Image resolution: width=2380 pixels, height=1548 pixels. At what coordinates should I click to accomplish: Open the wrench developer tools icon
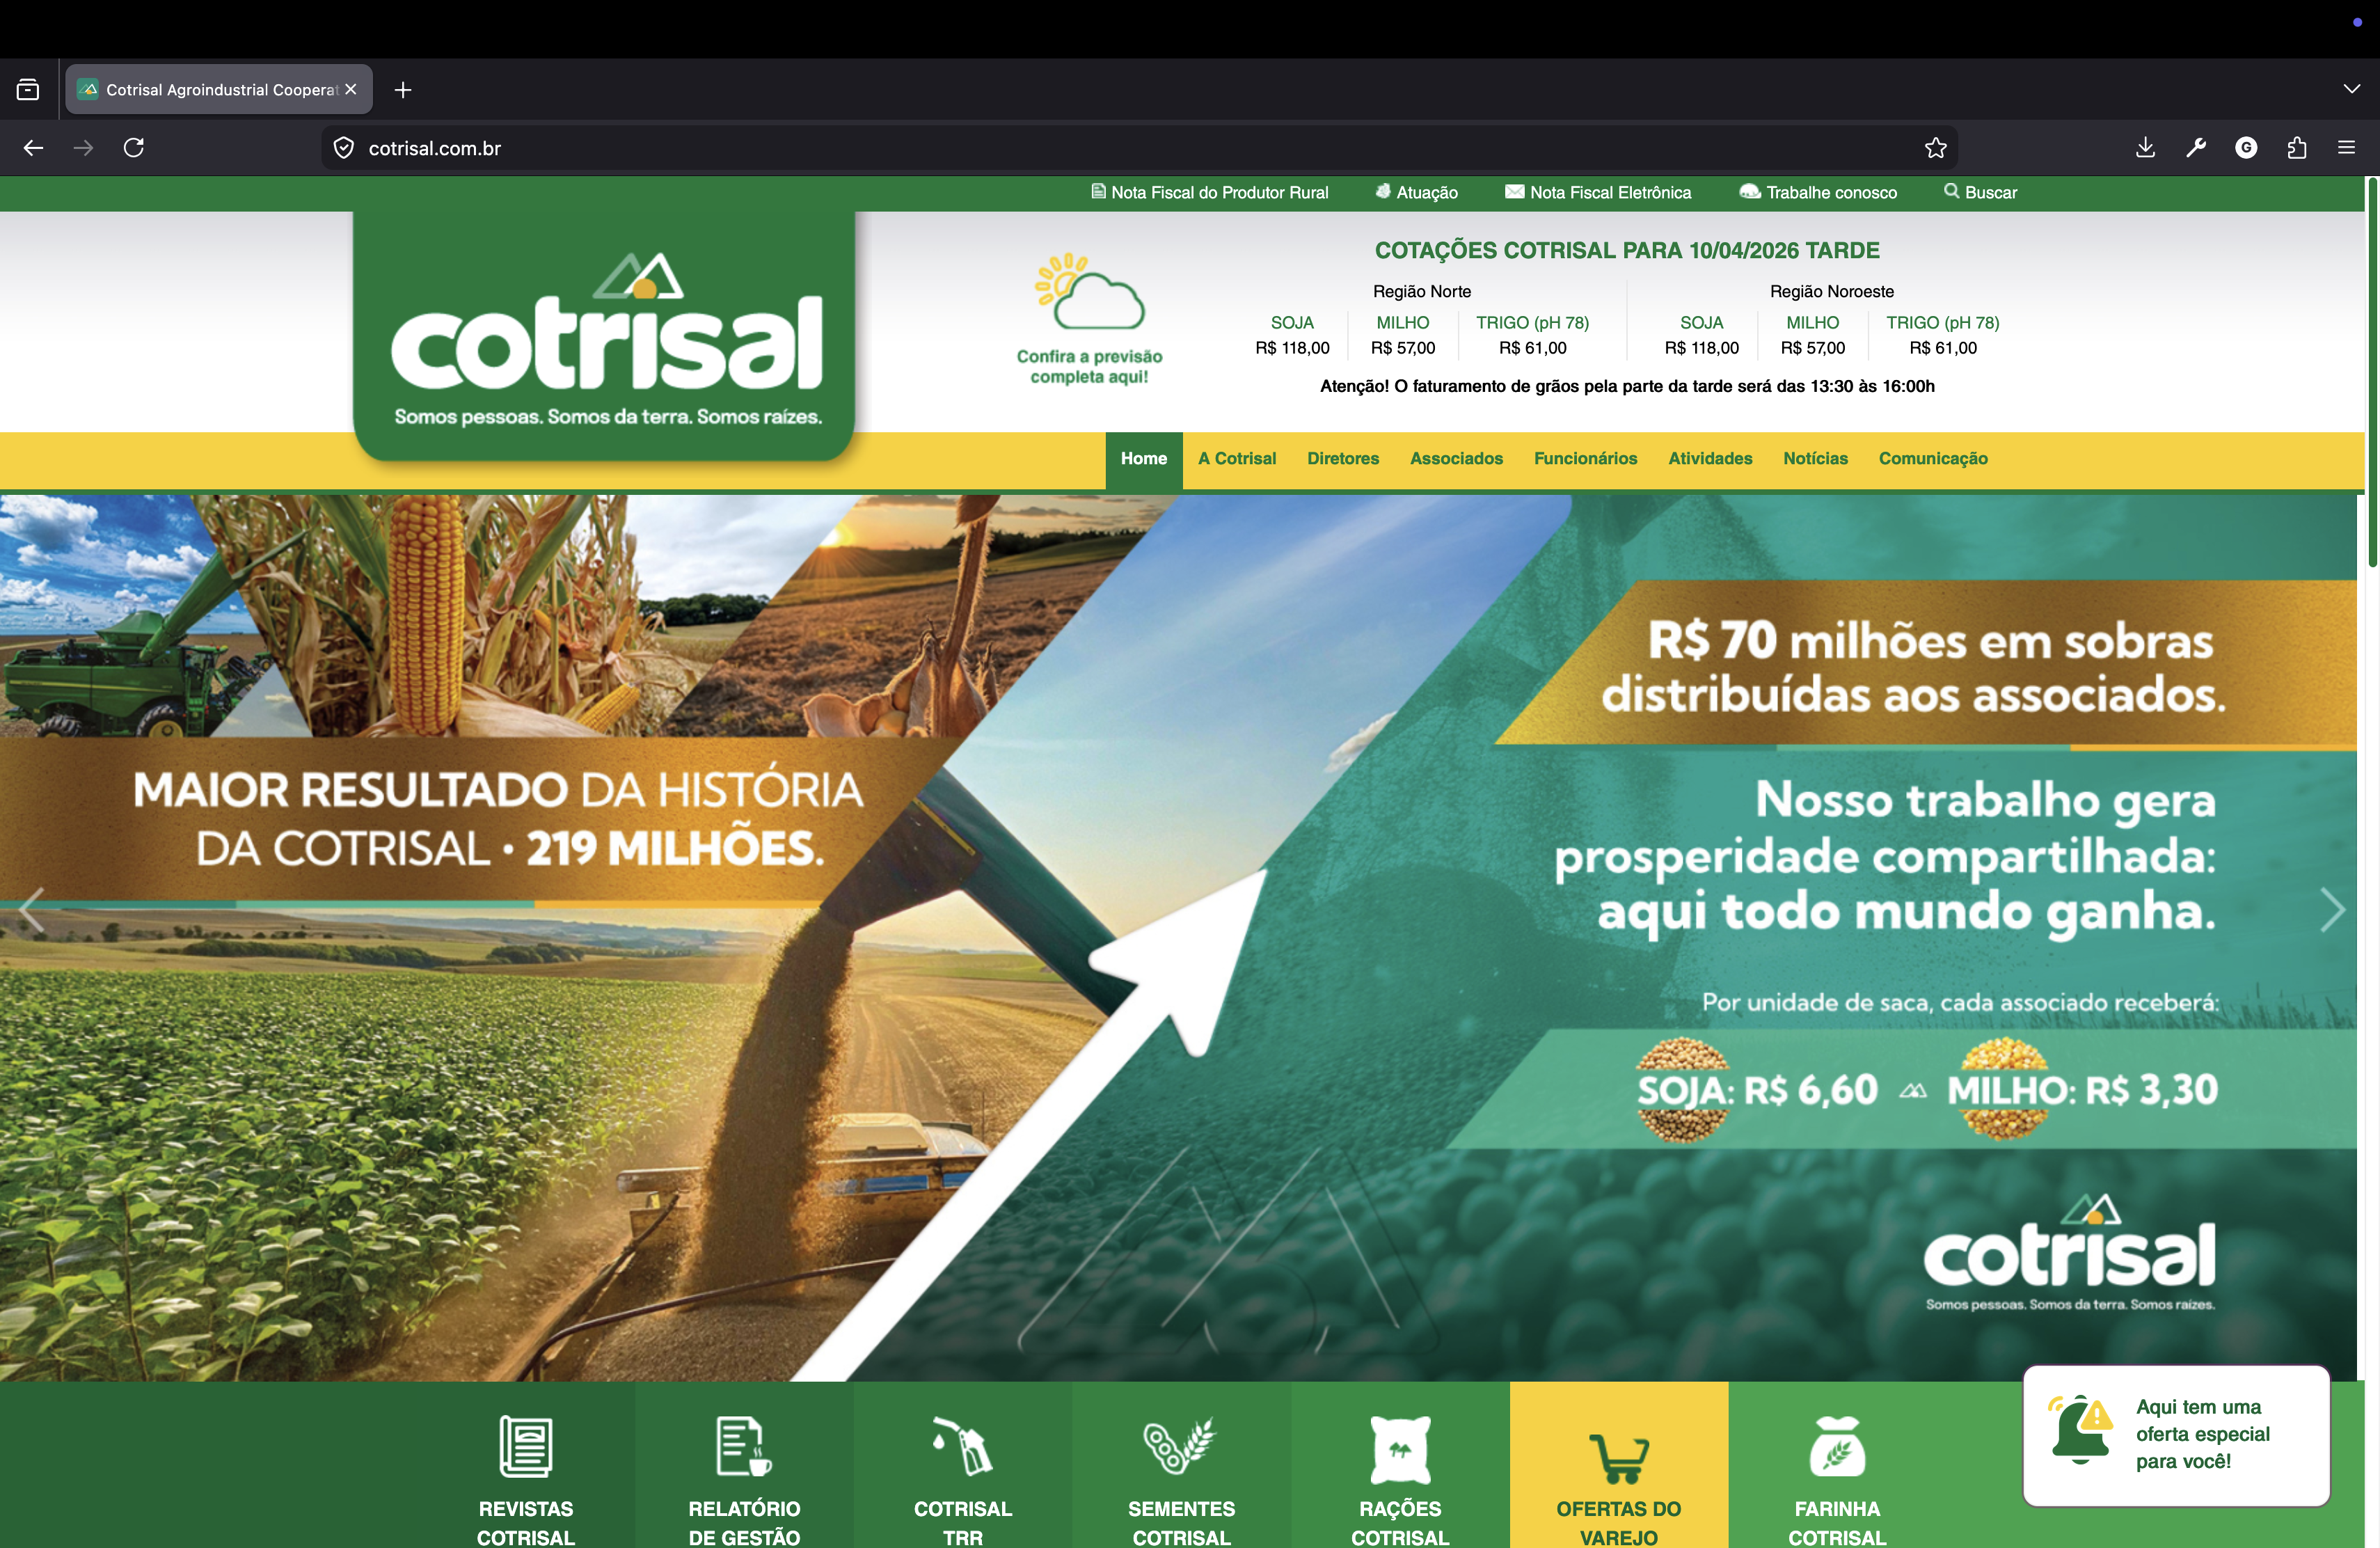(2196, 148)
